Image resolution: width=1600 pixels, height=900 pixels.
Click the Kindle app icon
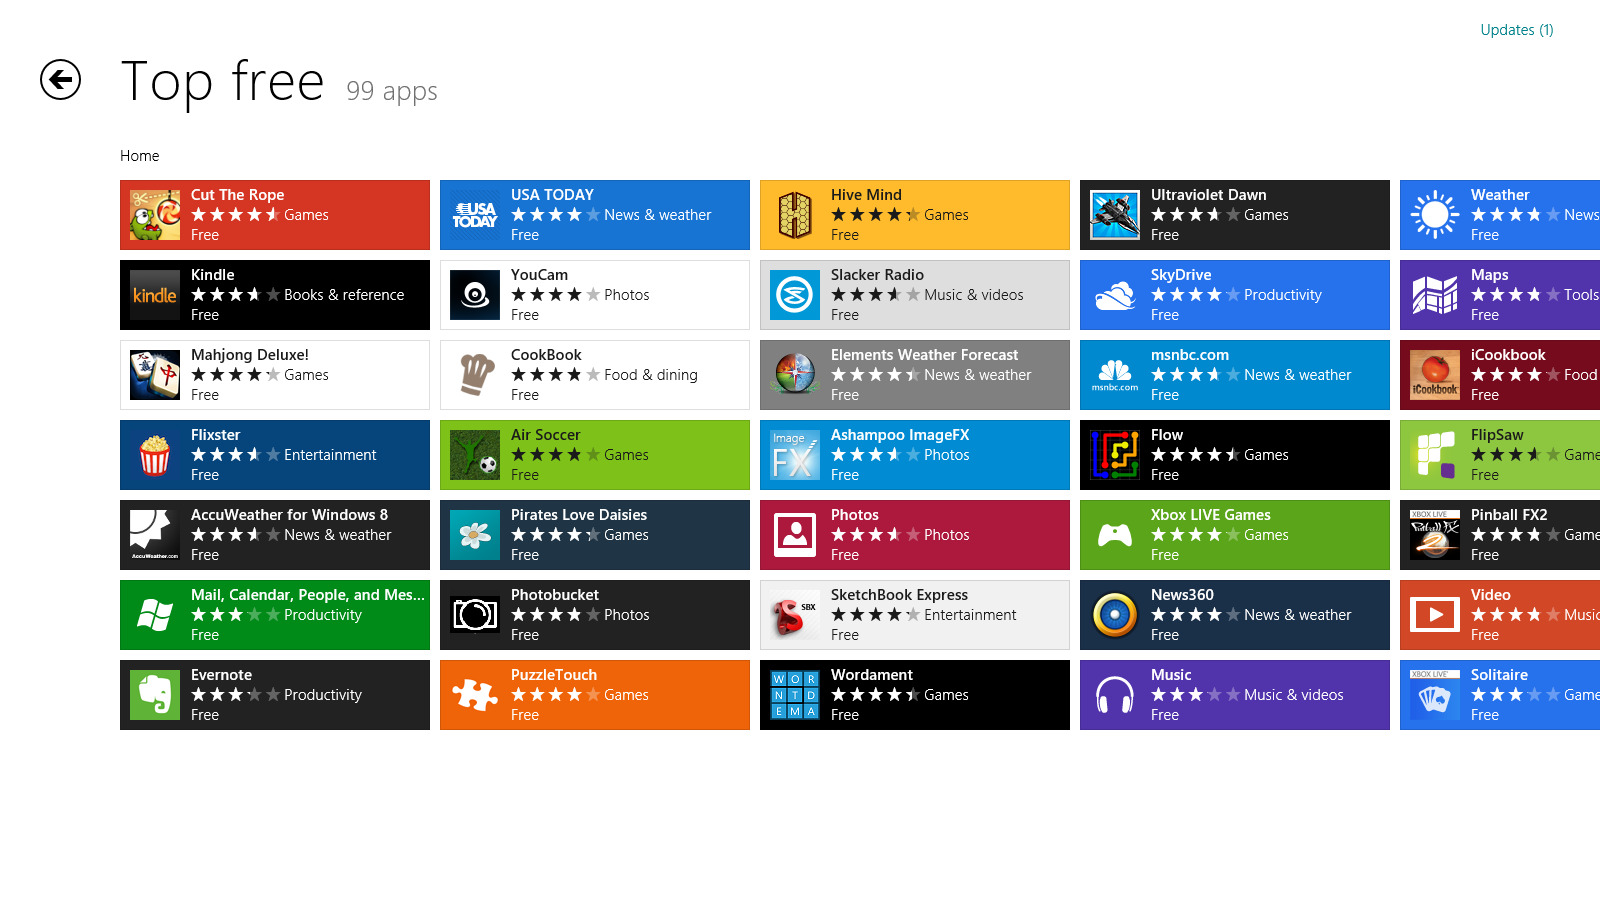pos(155,295)
